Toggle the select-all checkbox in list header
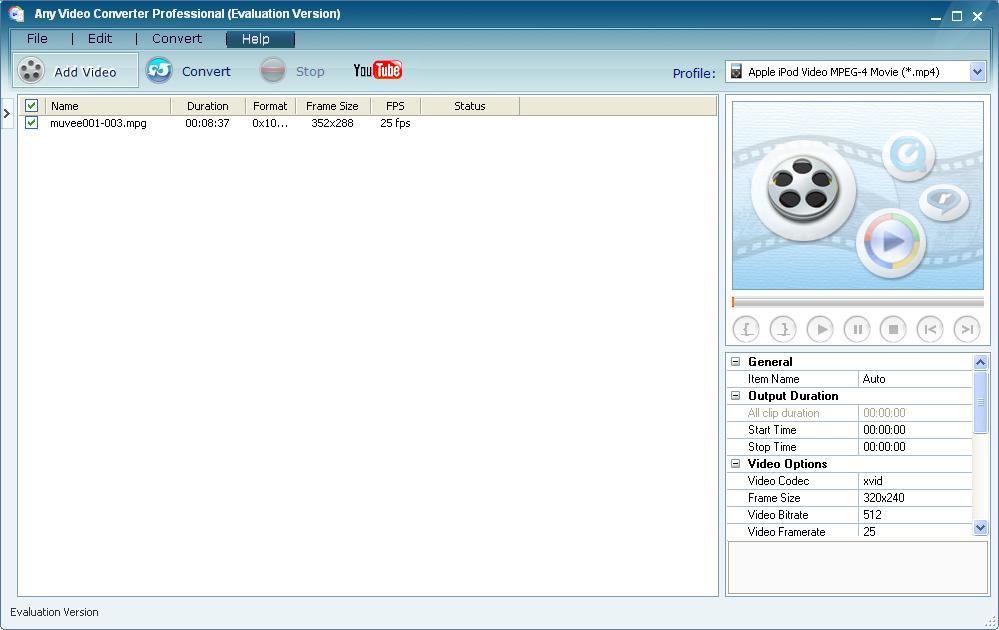This screenshot has width=999, height=630. click(x=31, y=106)
